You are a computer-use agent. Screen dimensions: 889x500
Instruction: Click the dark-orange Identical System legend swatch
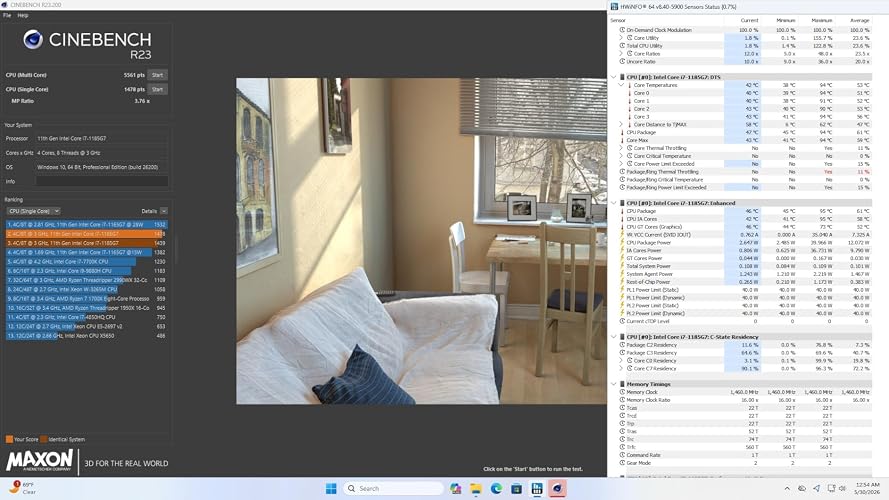pyautogui.click(x=44, y=439)
